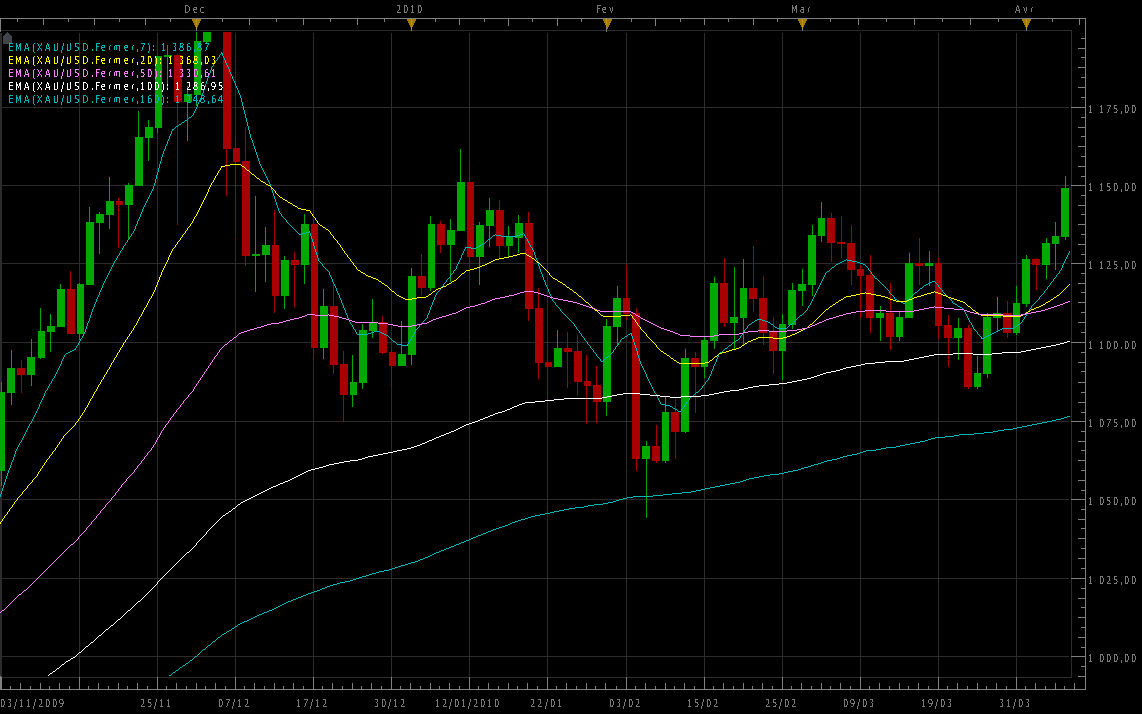Click the 1 025,00 price axis label
1142x714 pixels.
[x=1112, y=581]
